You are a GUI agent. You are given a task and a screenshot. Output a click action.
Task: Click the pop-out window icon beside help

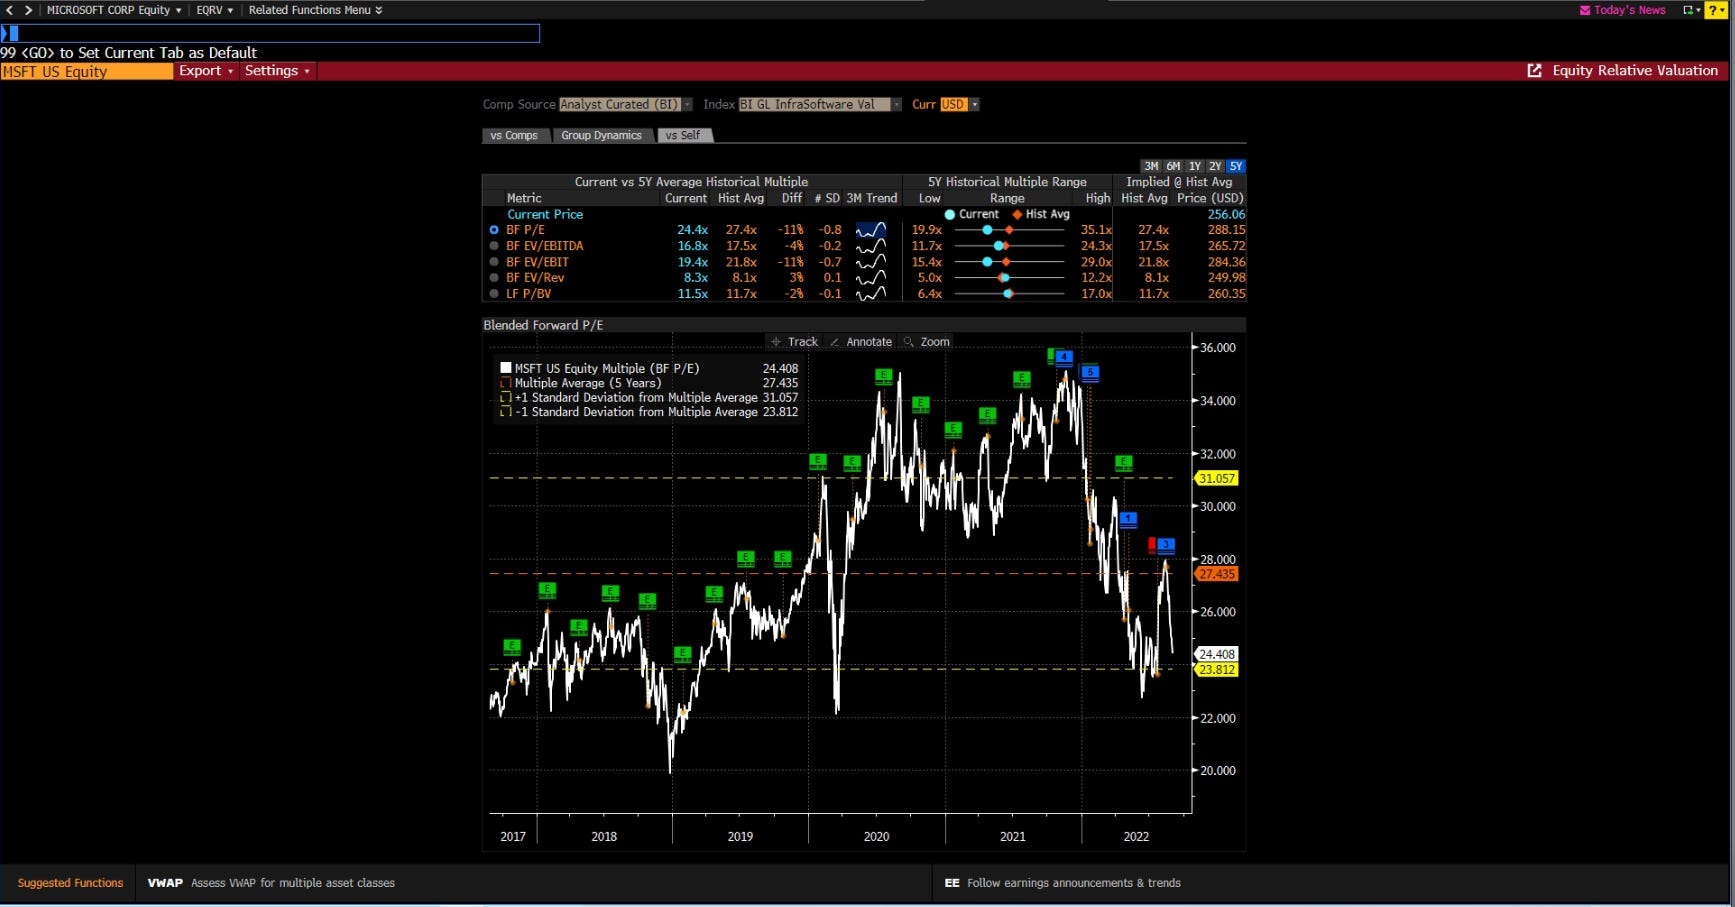tap(1691, 10)
